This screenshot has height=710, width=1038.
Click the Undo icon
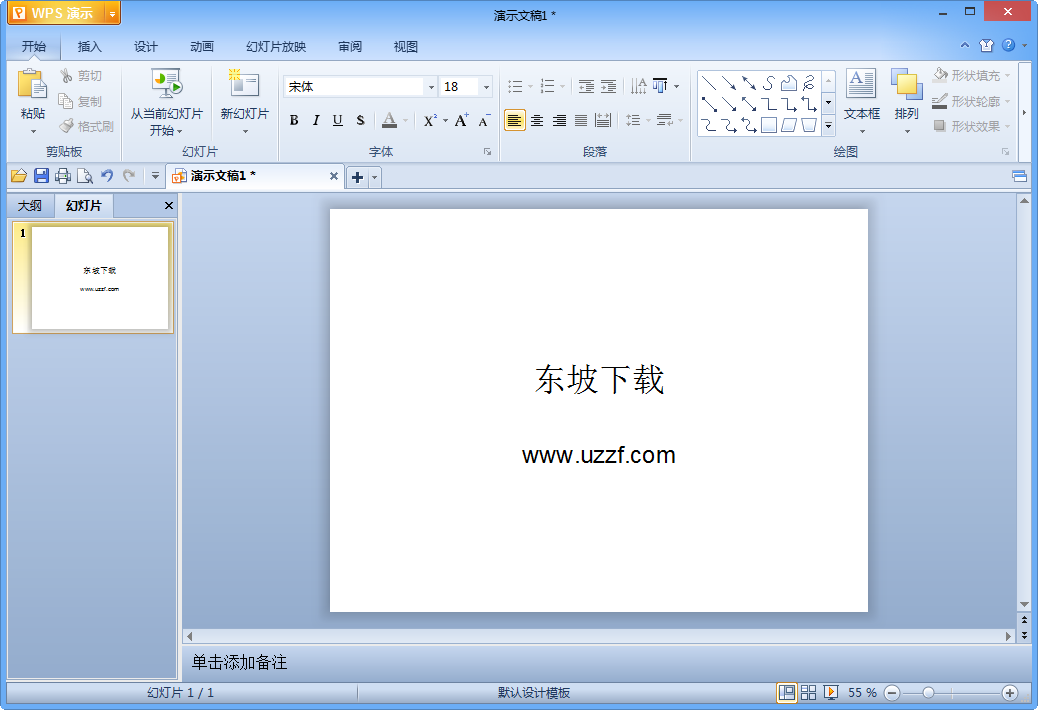pos(107,176)
